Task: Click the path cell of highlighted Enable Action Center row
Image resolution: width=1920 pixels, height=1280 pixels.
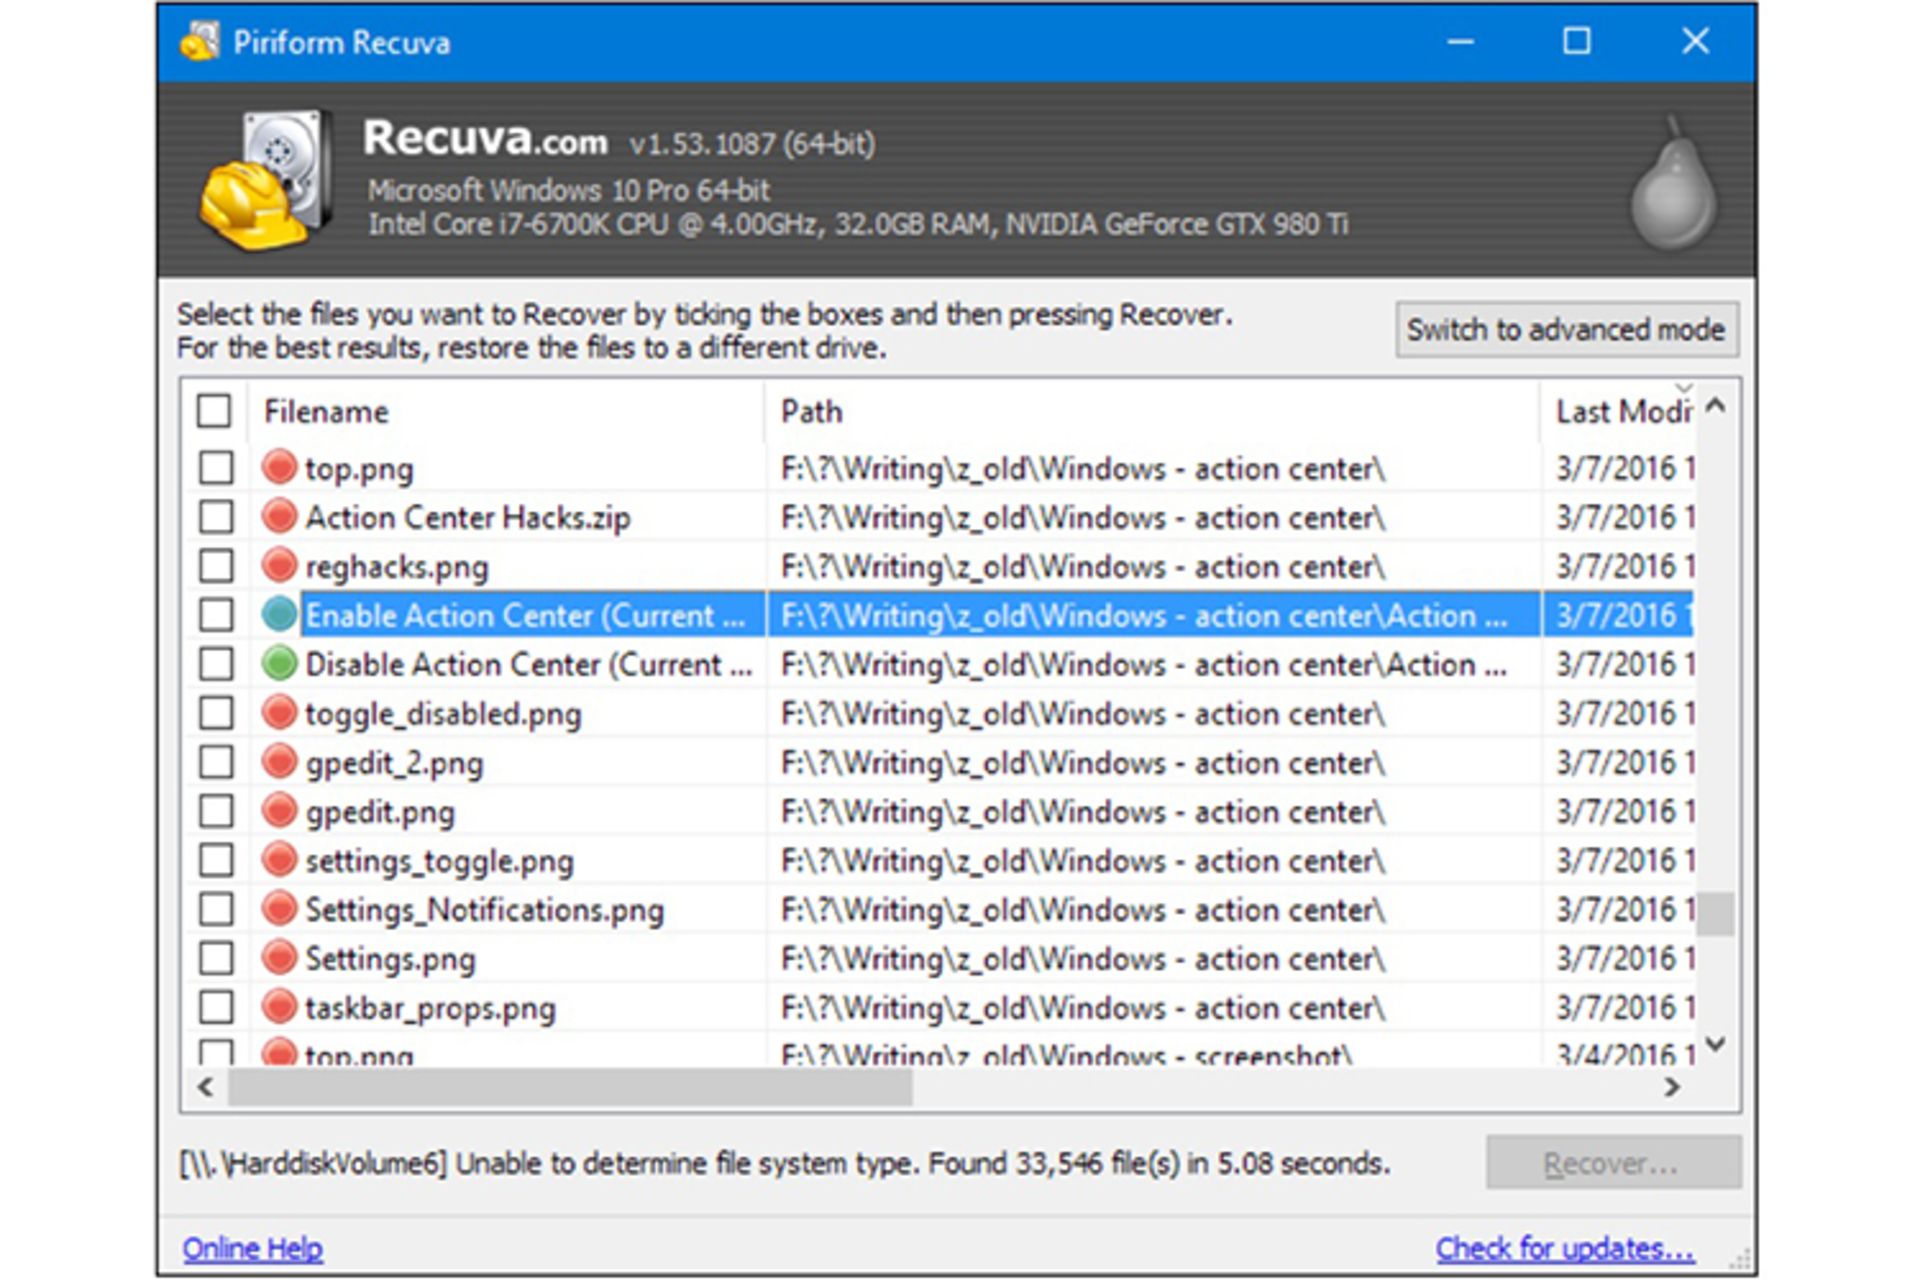Action: 1153,615
